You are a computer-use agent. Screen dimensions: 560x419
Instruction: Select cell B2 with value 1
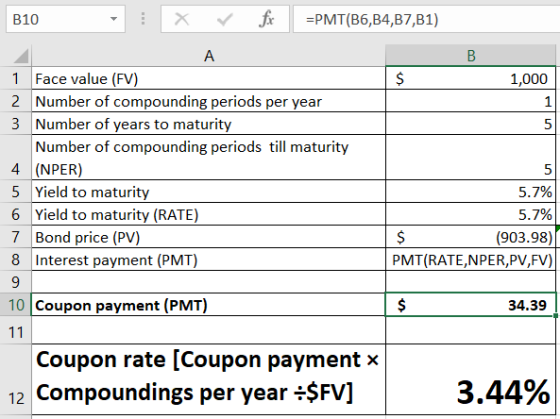[x=471, y=101]
